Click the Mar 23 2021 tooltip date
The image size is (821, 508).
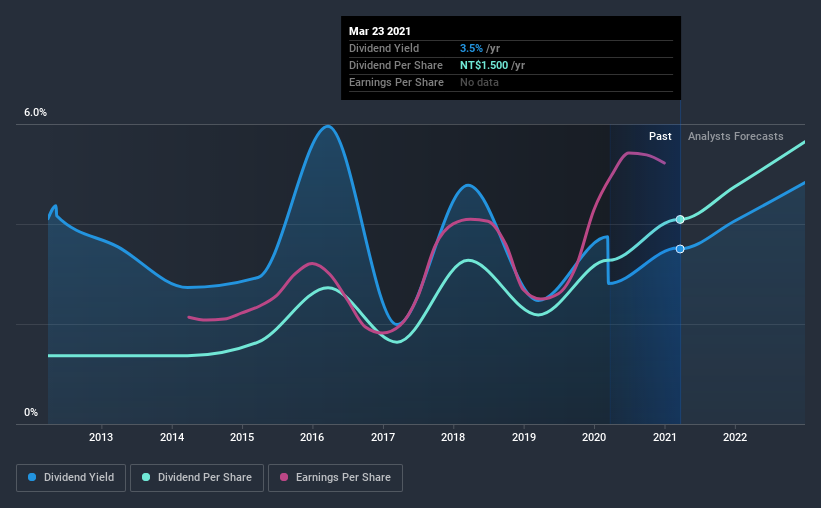(380, 31)
